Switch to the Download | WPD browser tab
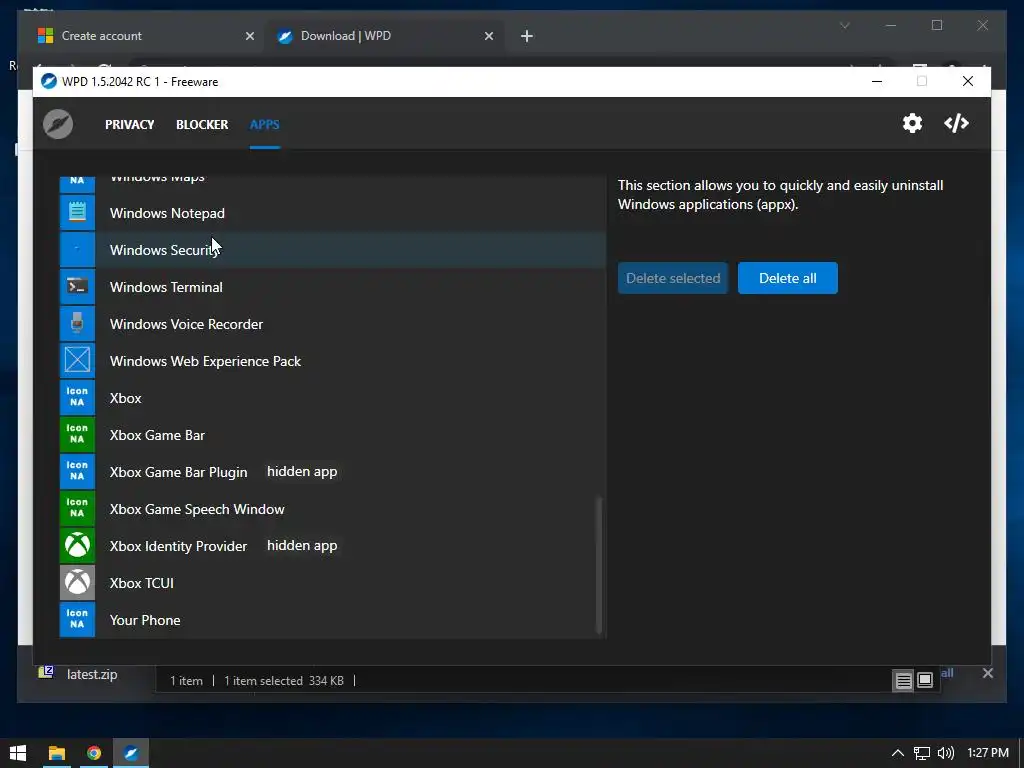1024x768 pixels. [x=383, y=36]
